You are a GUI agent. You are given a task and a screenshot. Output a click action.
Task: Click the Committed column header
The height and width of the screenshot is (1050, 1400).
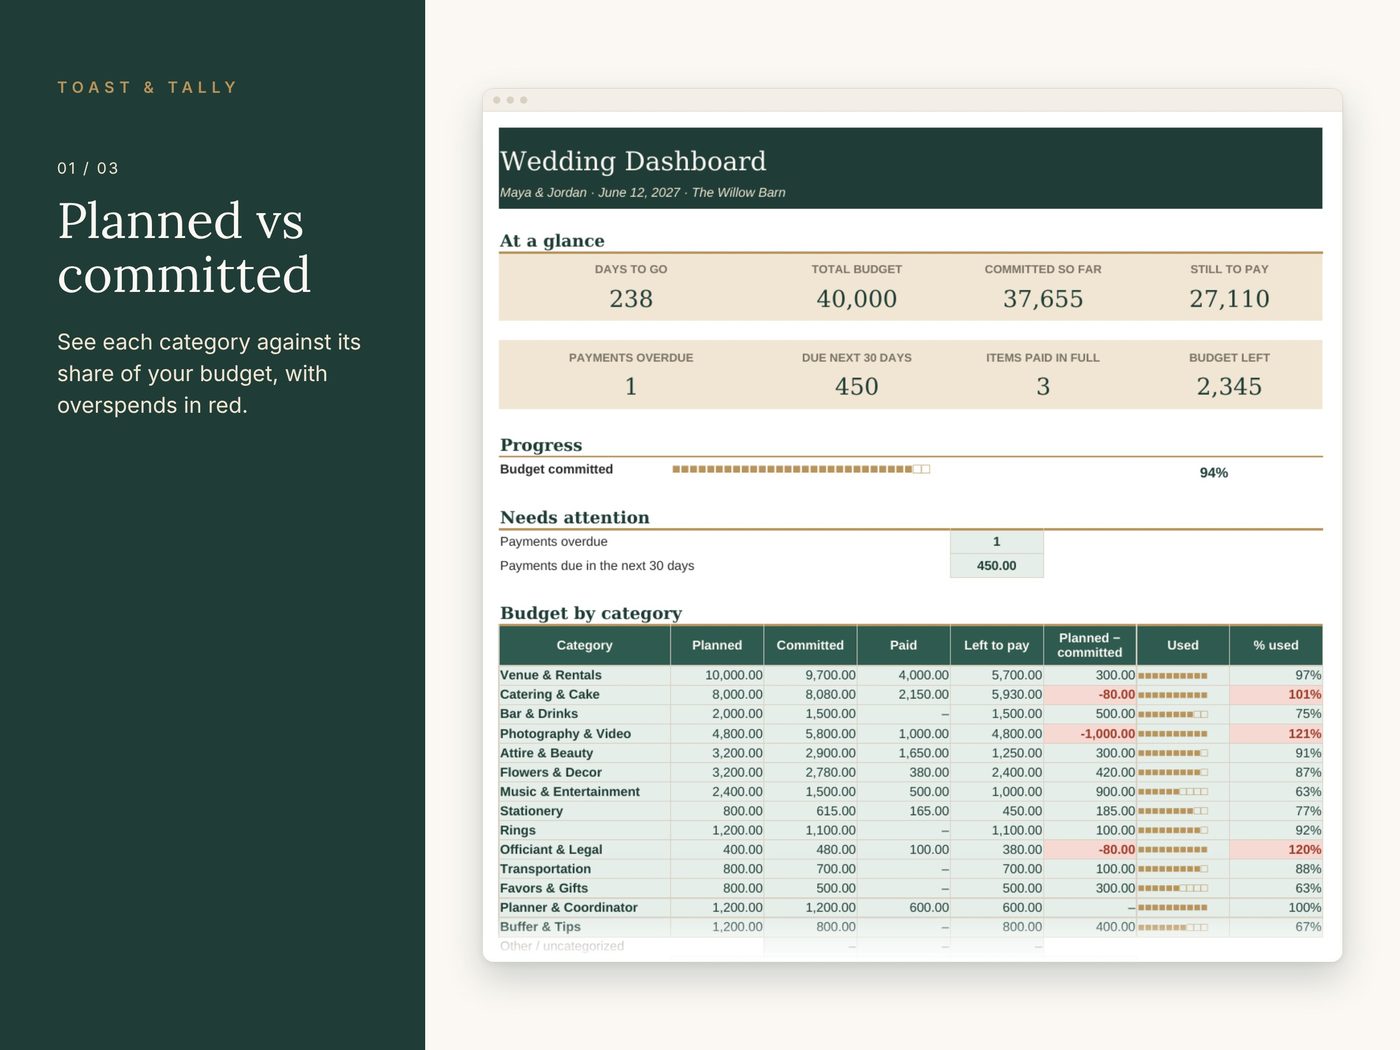click(810, 645)
